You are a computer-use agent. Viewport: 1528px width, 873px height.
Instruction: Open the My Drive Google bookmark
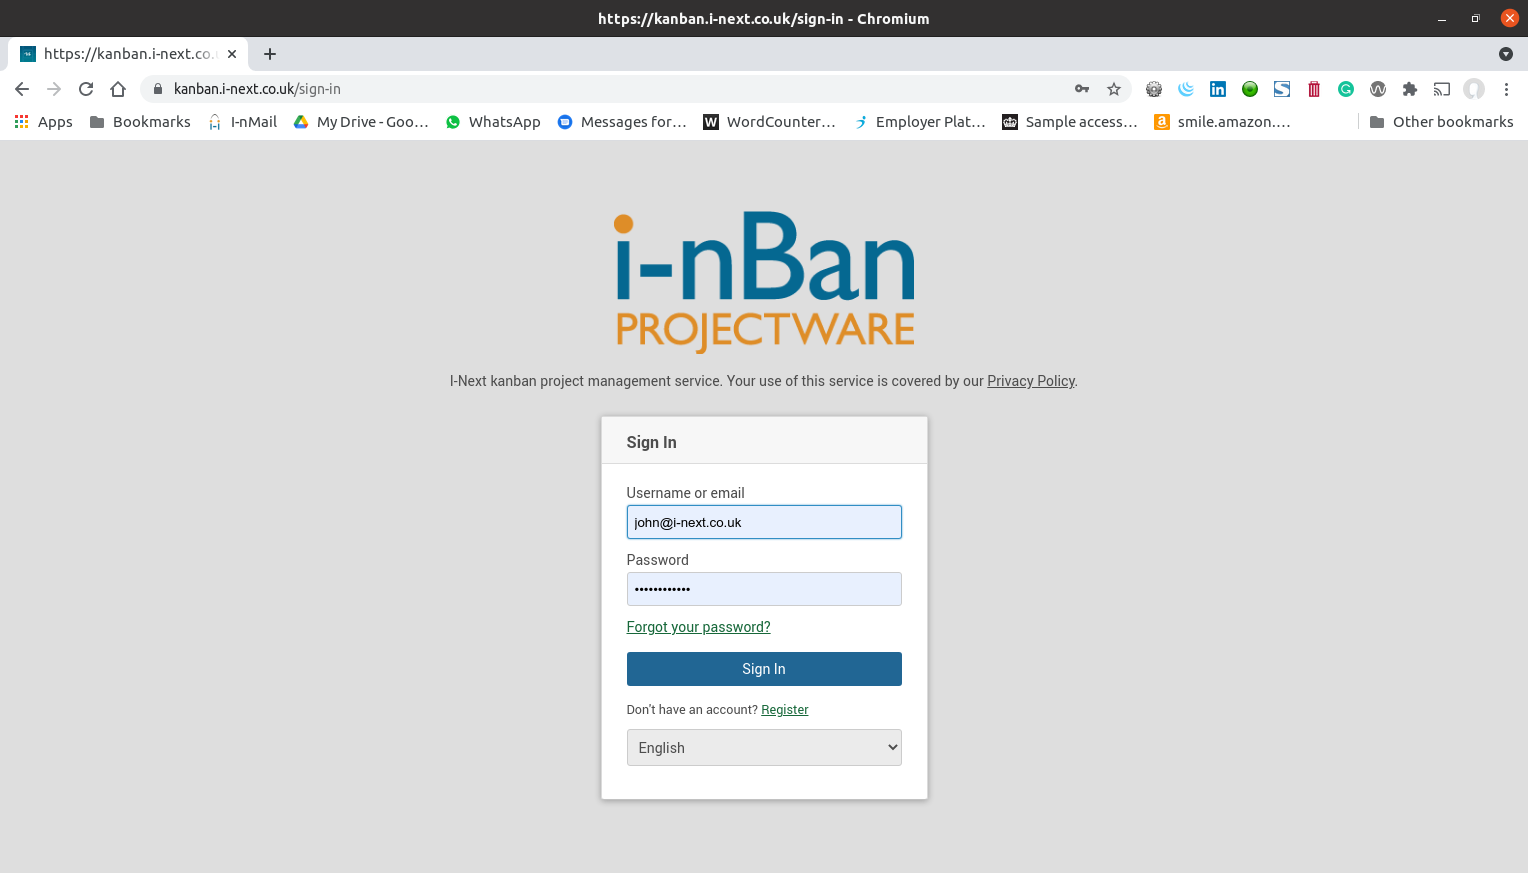point(361,122)
